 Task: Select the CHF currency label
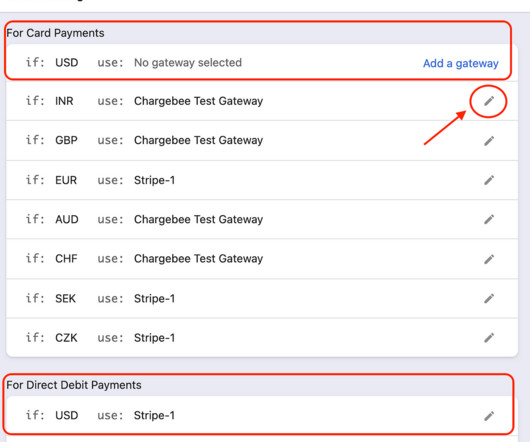click(x=66, y=259)
